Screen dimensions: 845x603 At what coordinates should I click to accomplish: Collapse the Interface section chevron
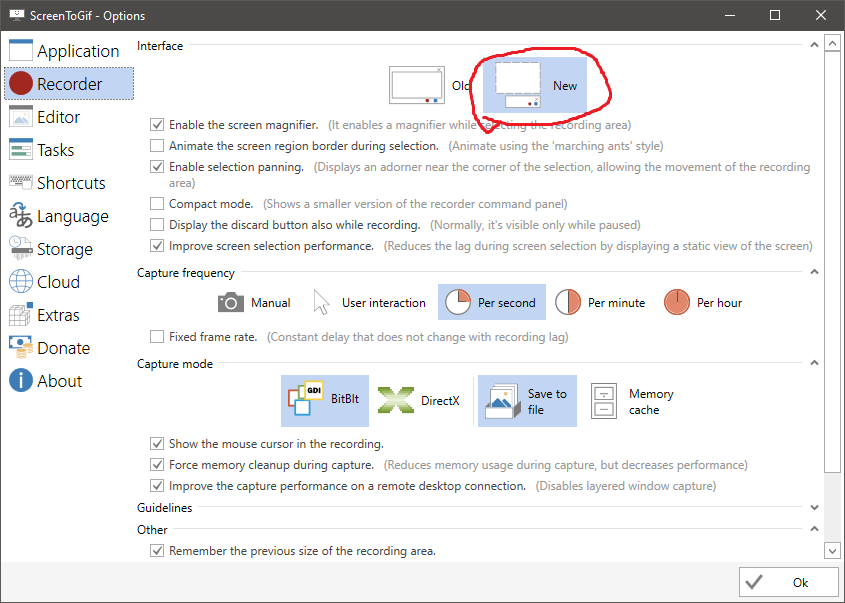pos(814,45)
